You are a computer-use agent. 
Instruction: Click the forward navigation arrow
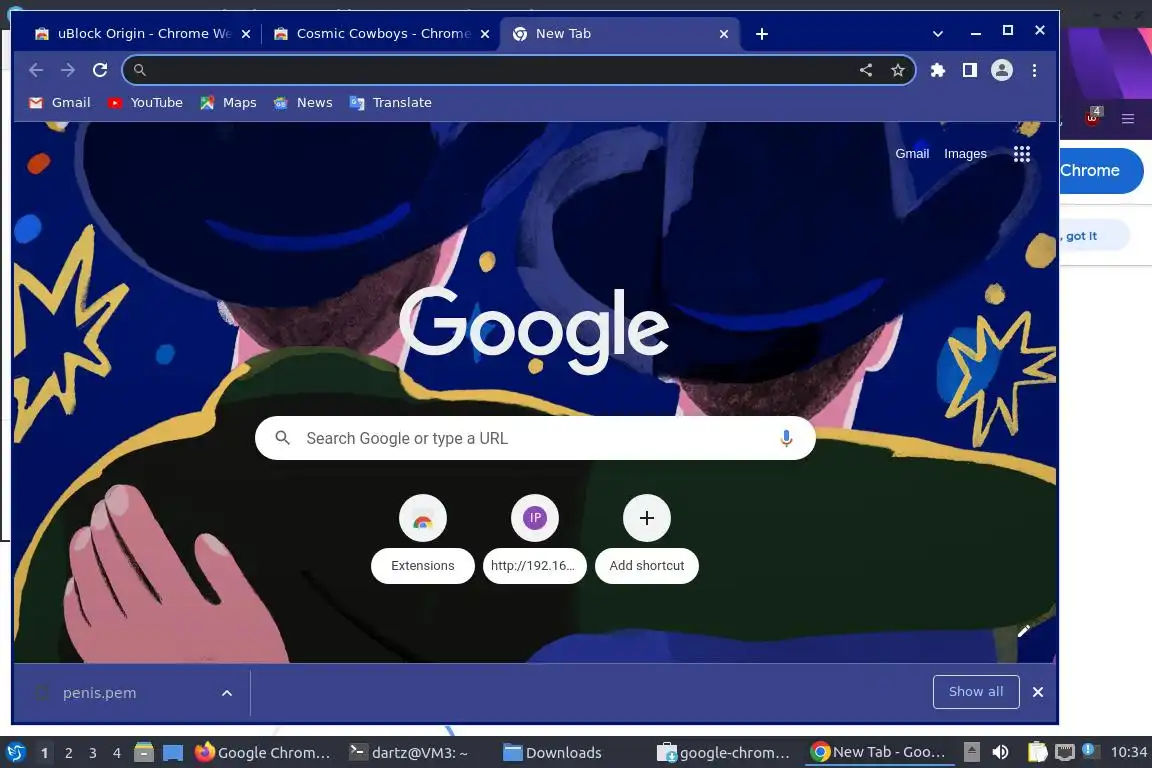(x=68, y=70)
